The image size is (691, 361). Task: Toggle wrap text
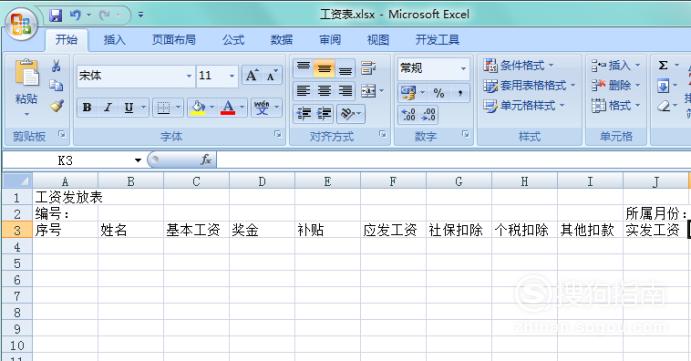[x=368, y=67]
